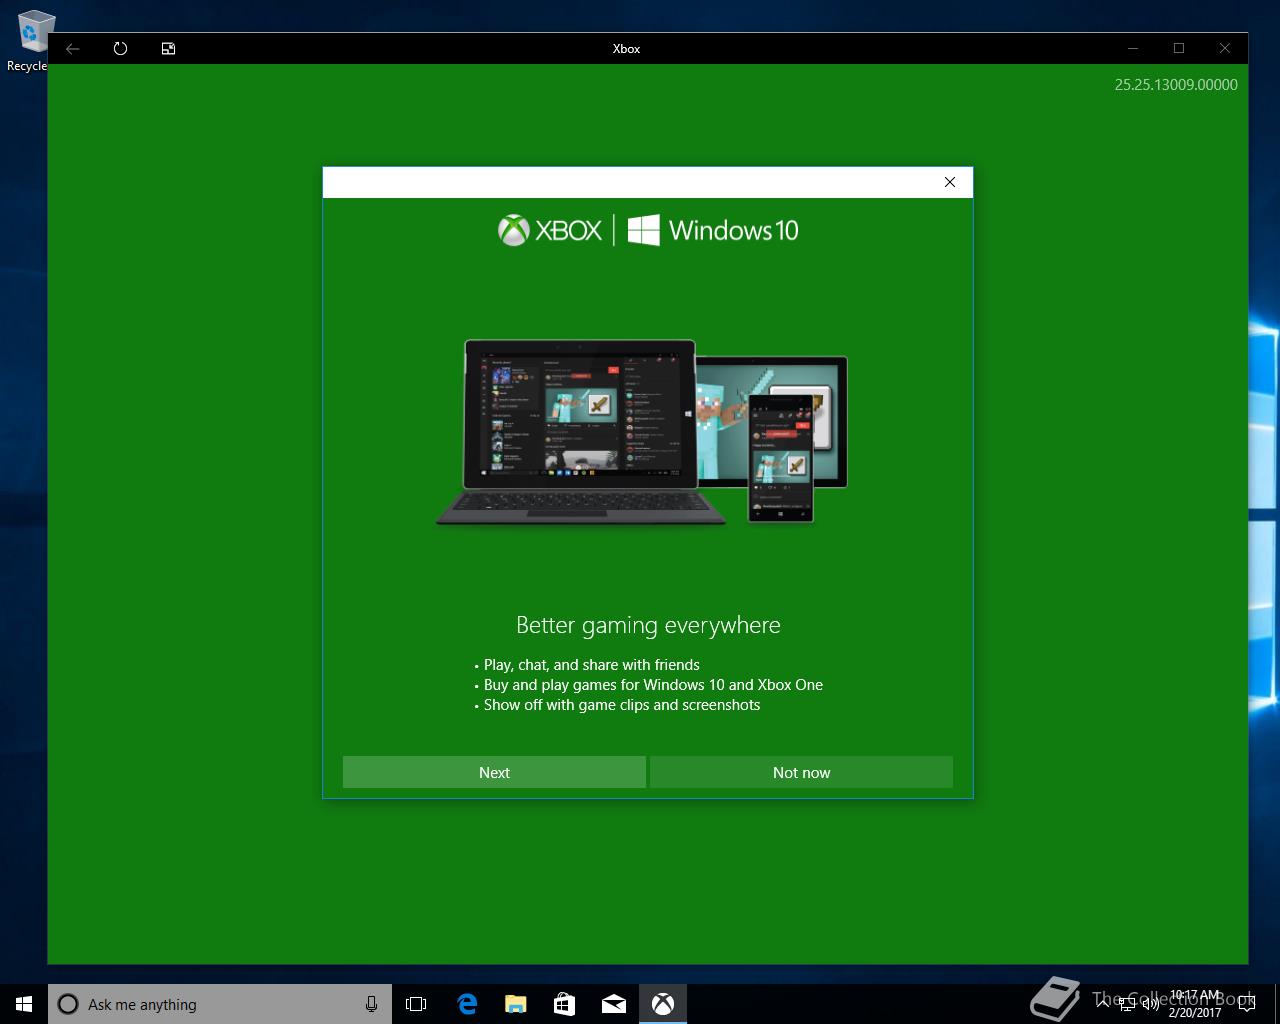Go back with the Xbox title bar arrow
Viewport: 1280px width, 1024px height.
[x=72, y=48]
